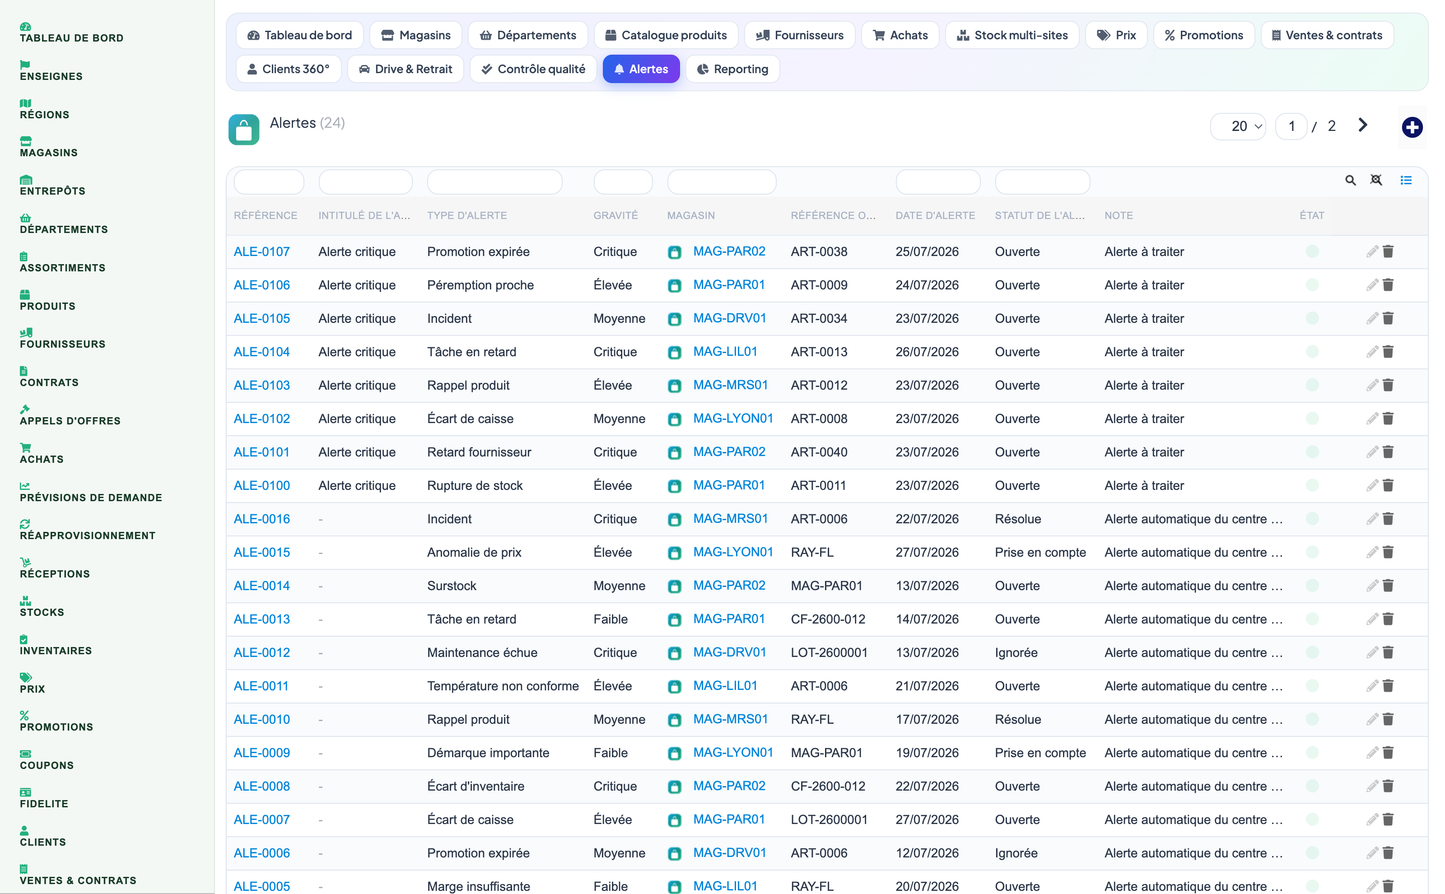Open the rows per page dropdown showing 20
The image size is (1445, 894).
pos(1239,126)
